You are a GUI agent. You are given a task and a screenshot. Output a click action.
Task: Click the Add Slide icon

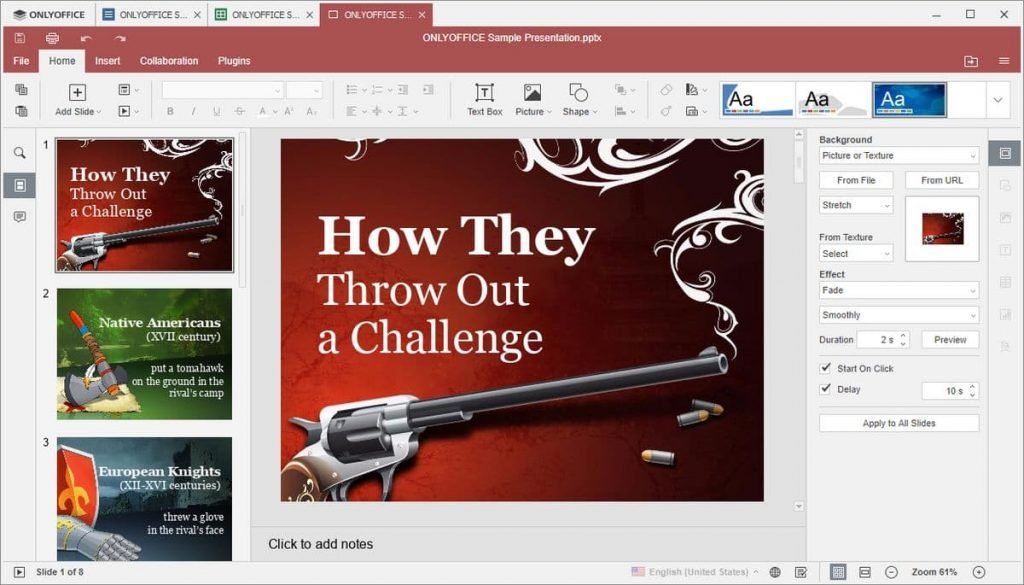pos(76,93)
